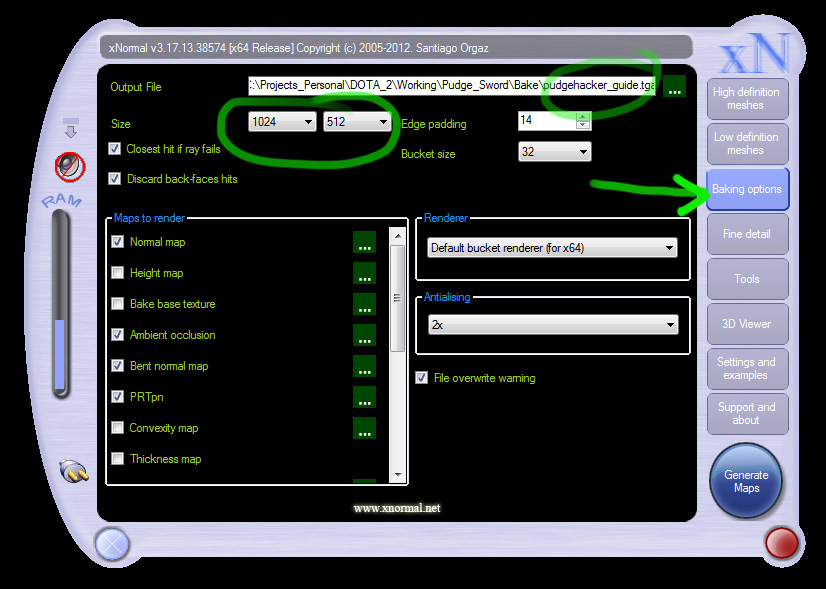Uncheck Bent normal map checkbox
Image resolution: width=826 pixels, height=589 pixels.
(x=117, y=366)
